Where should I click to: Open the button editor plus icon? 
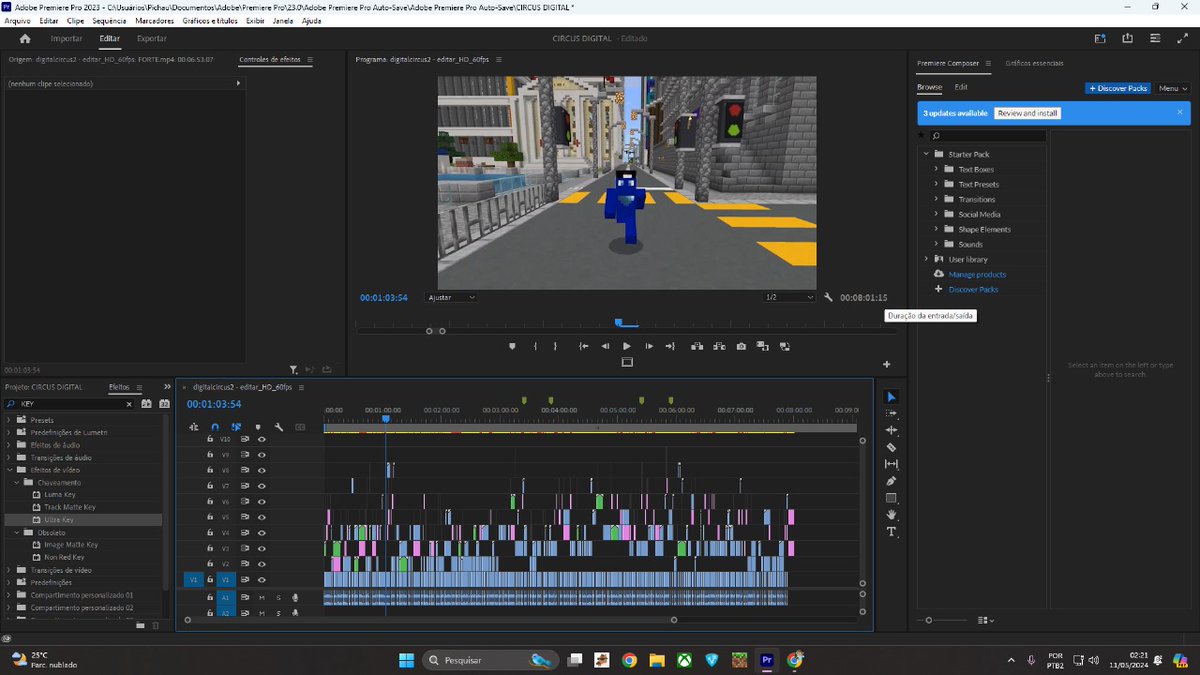tap(886, 364)
